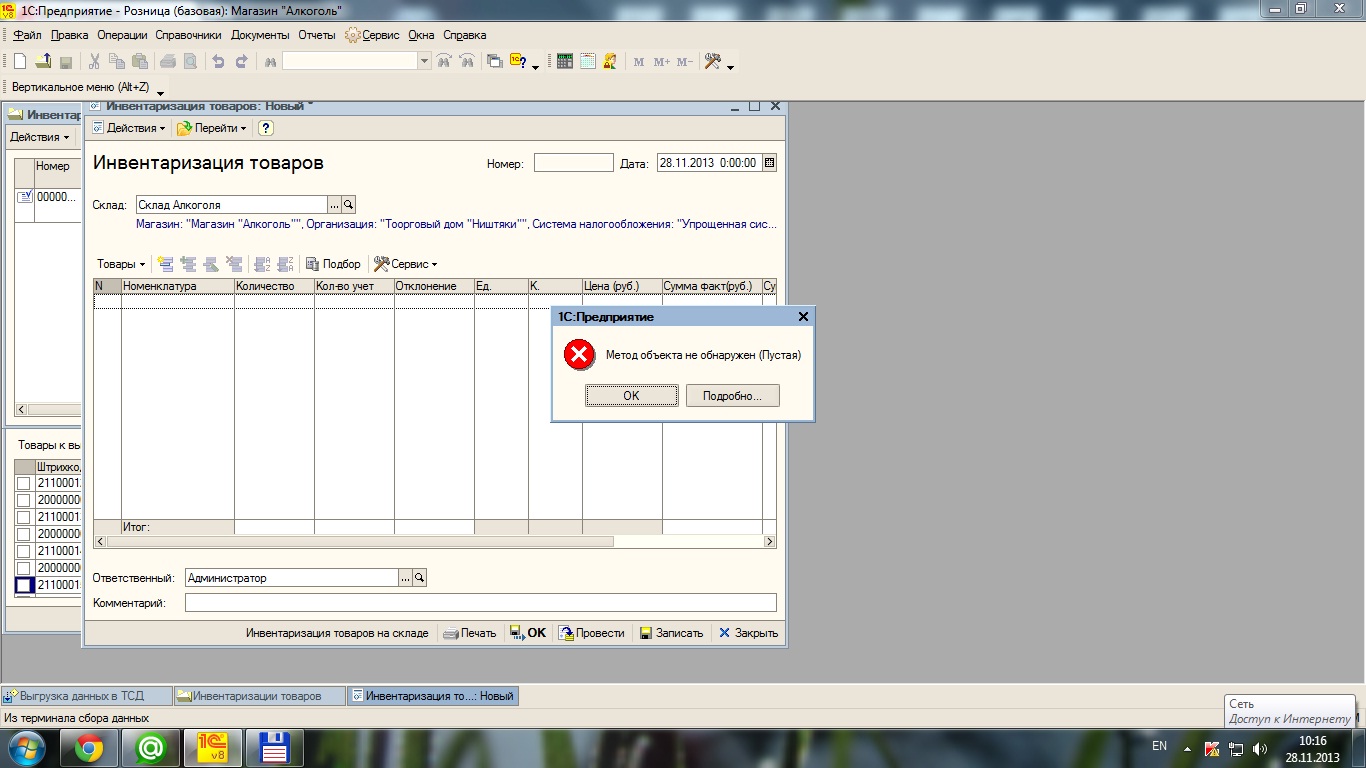1366x768 pixels.
Task: Open the Calculator icon
Action: 565,62
